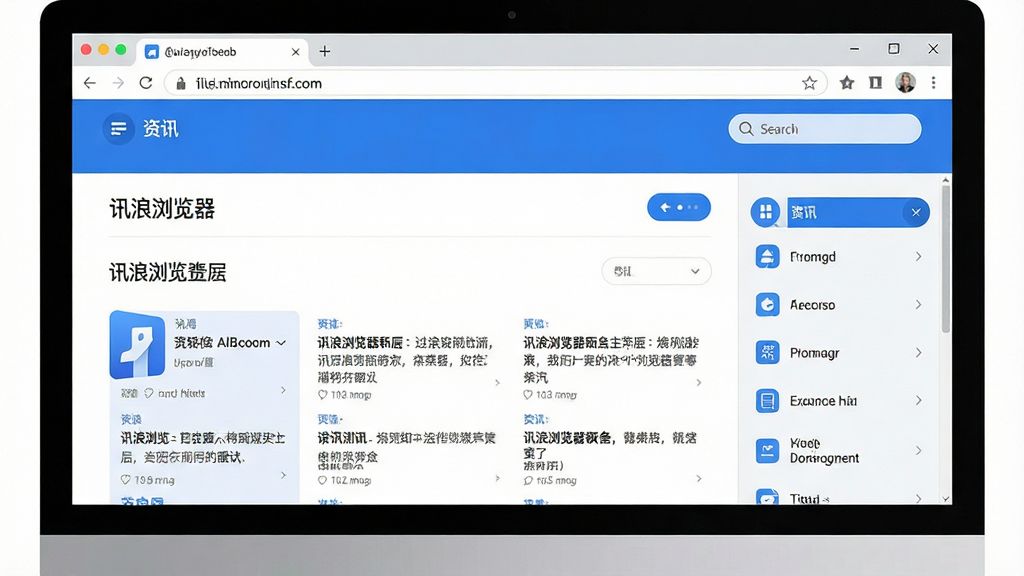Close the highlighted 资讯 sidebar item

[916, 212]
